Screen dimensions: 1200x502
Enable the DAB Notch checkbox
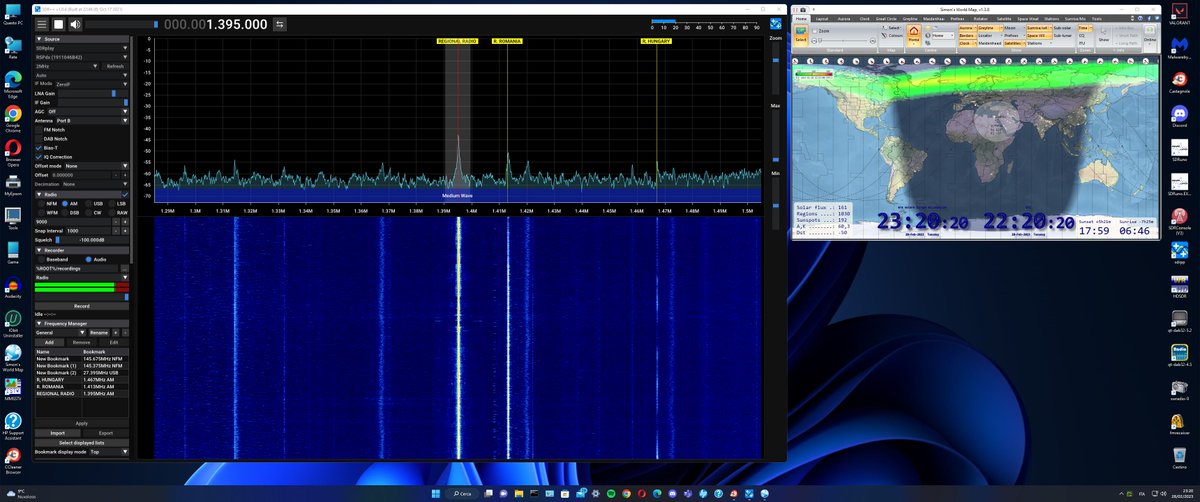[x=38, y=139]
